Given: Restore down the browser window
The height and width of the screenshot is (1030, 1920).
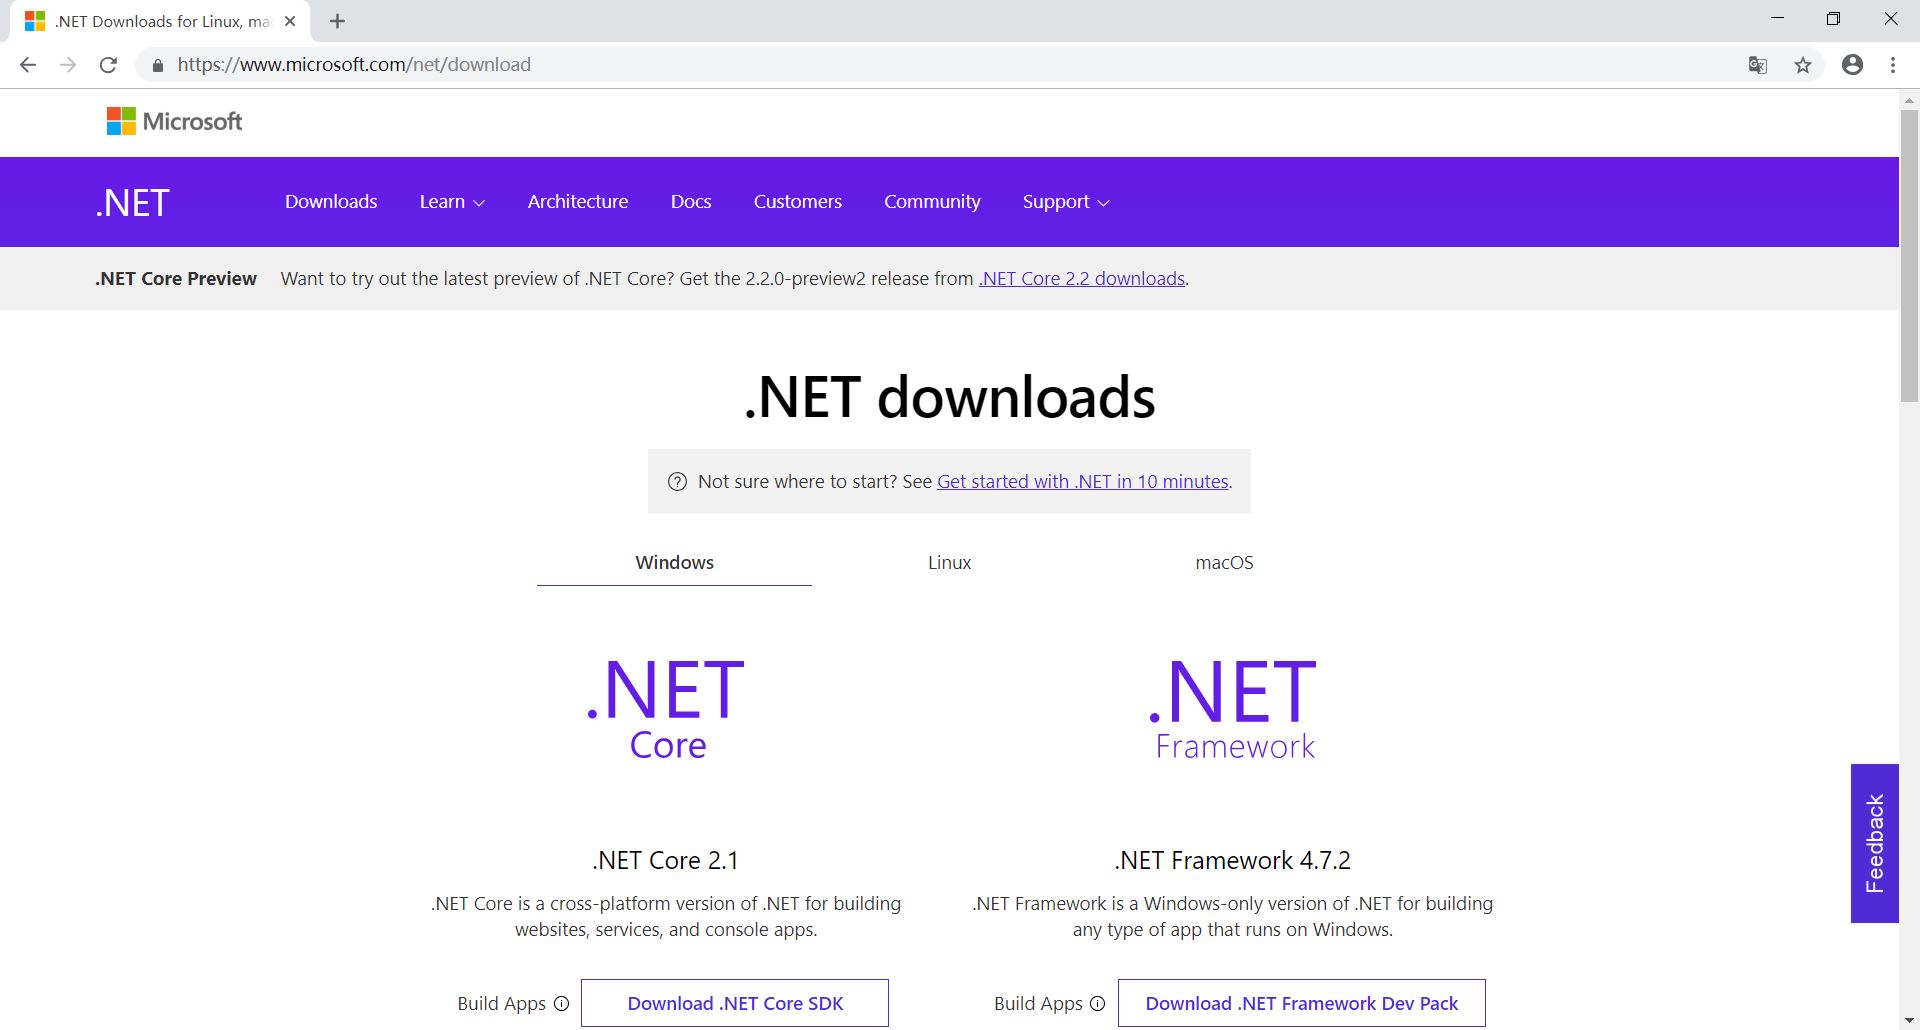Looking at the screenshot, I should click(1833, 18).
